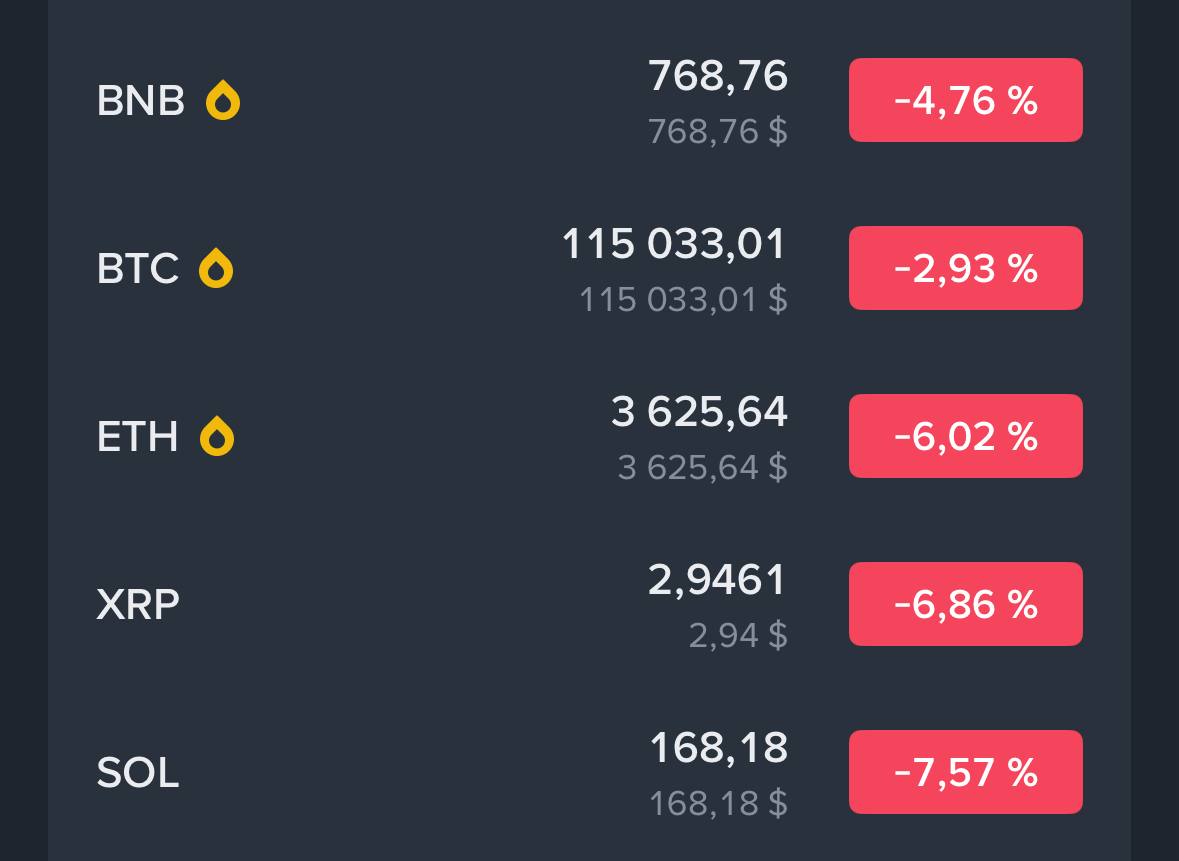The image size is (1179, 861).
Task: Open the BNB coin row
Action: pyautogui.click(x=590, y=100)
